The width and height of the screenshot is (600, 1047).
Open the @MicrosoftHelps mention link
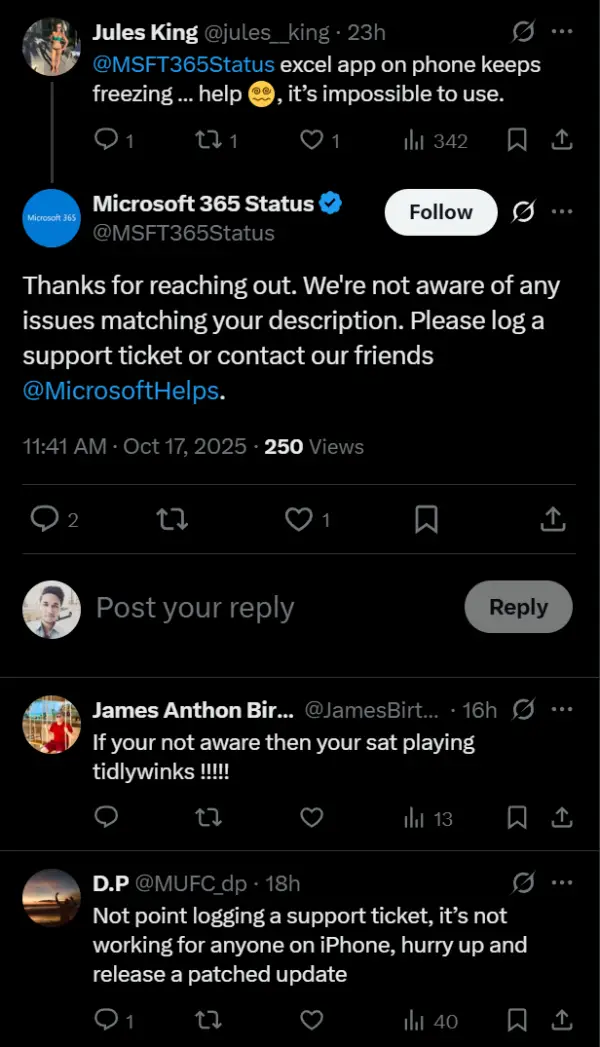pos(120,390)
